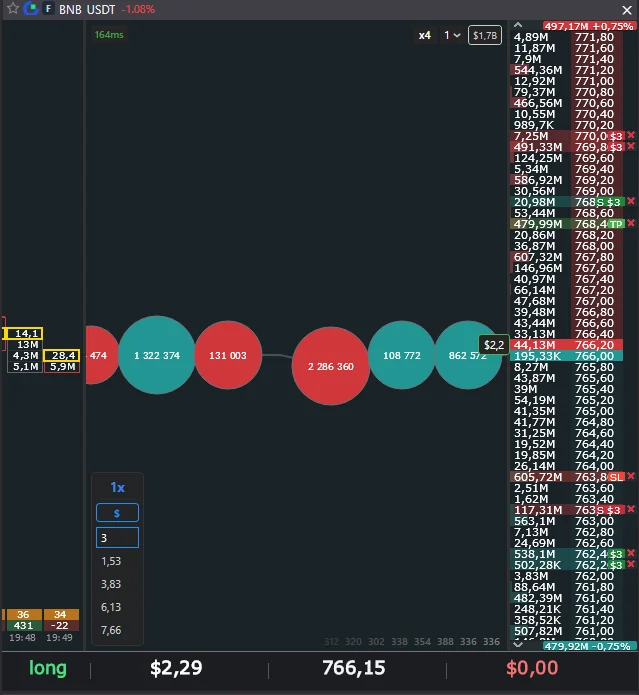Open the price step dropdown showing 1

pos(452,35)
